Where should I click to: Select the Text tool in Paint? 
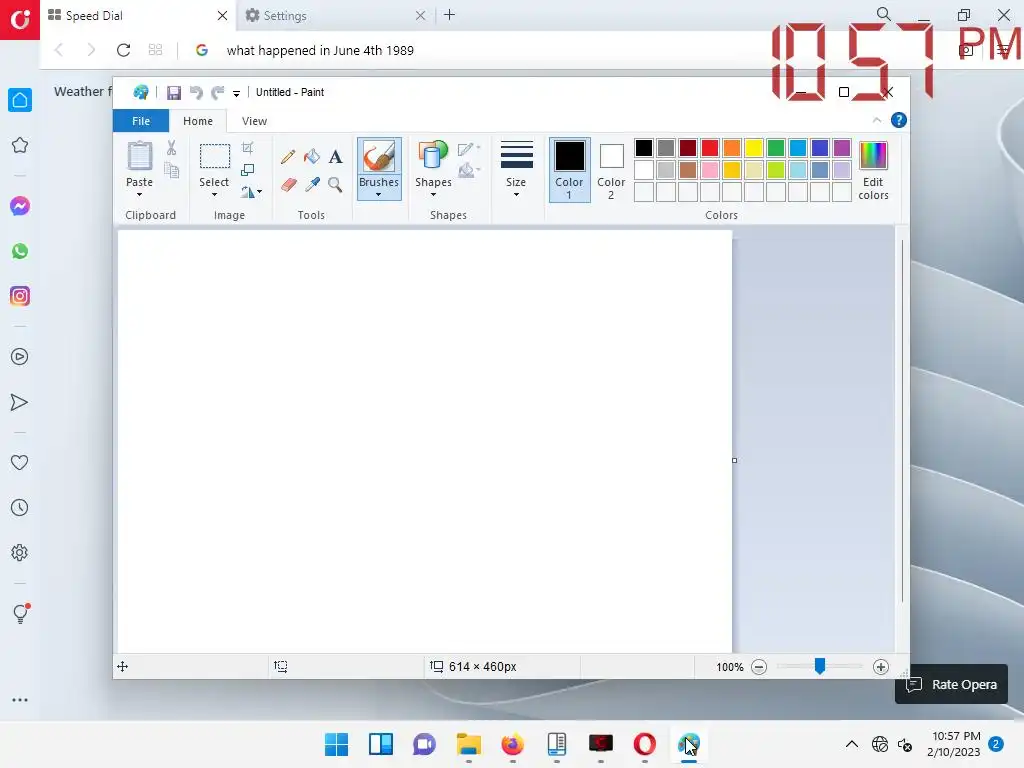point(335,156)
